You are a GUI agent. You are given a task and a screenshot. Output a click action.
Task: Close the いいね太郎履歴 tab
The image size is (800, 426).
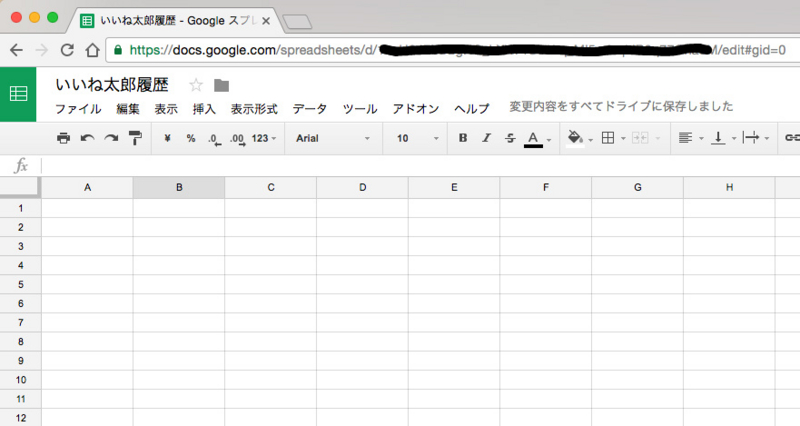(266, 21)
